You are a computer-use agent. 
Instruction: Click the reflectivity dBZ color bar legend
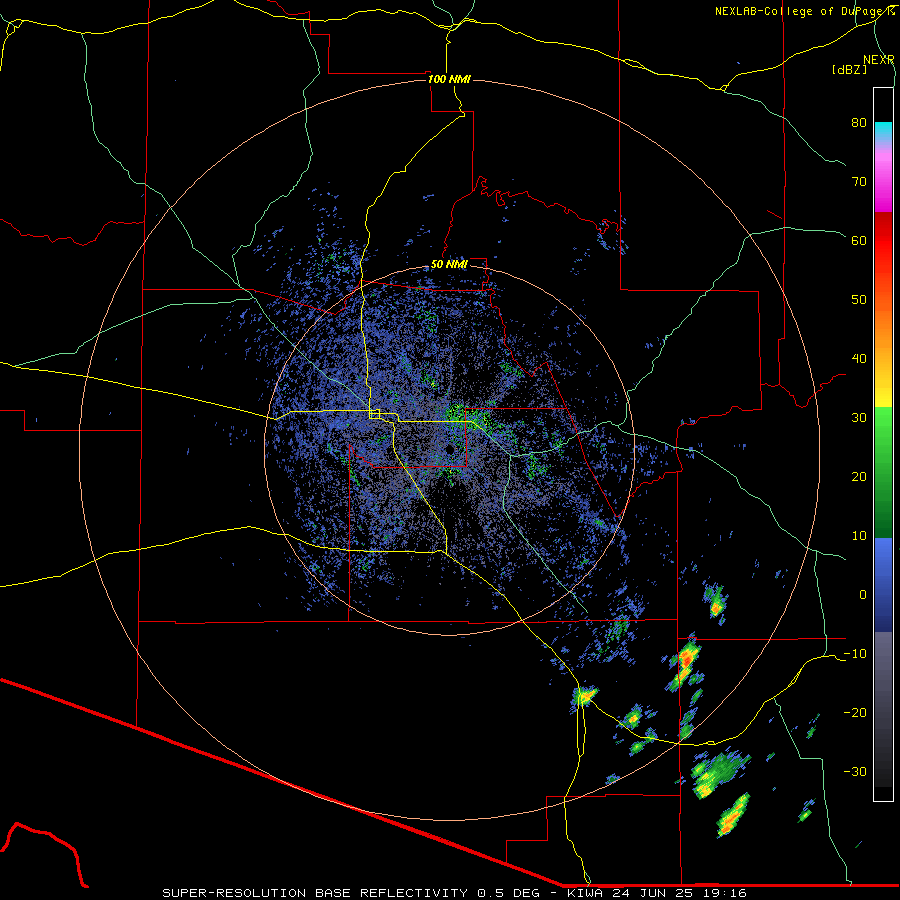click(x=883, y=444)
